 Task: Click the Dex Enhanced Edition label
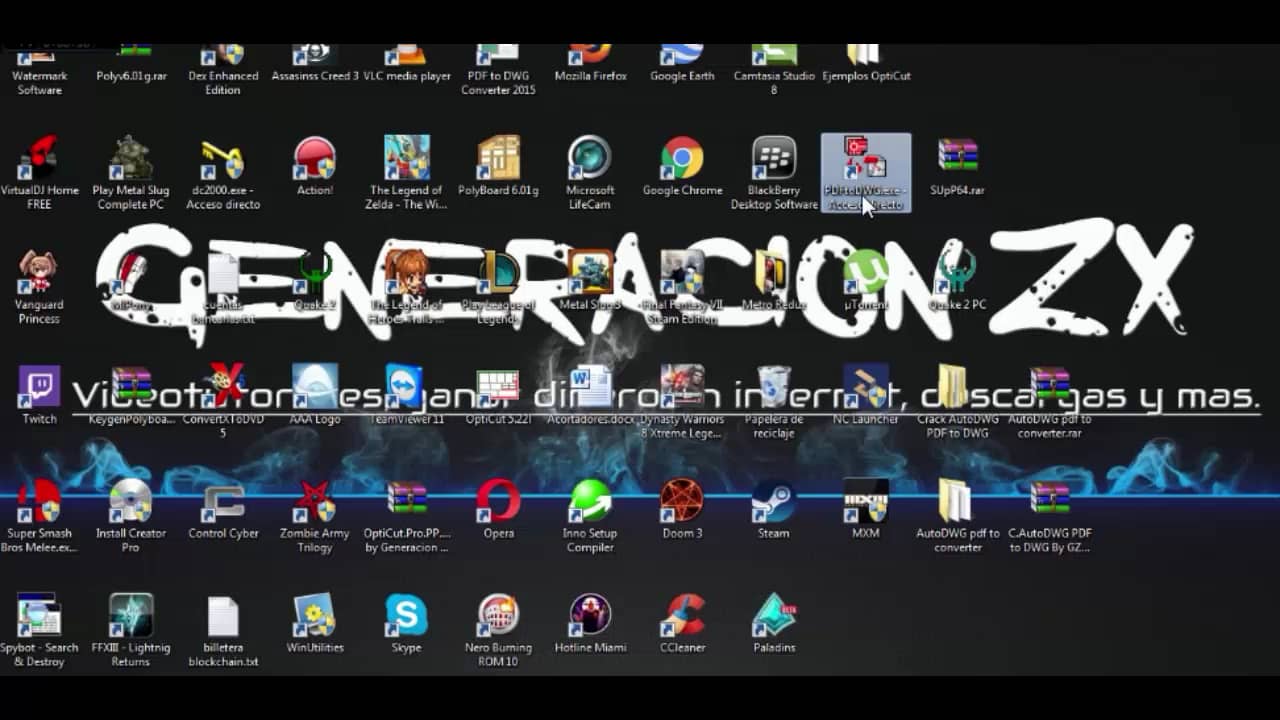[x=222, y=83]
